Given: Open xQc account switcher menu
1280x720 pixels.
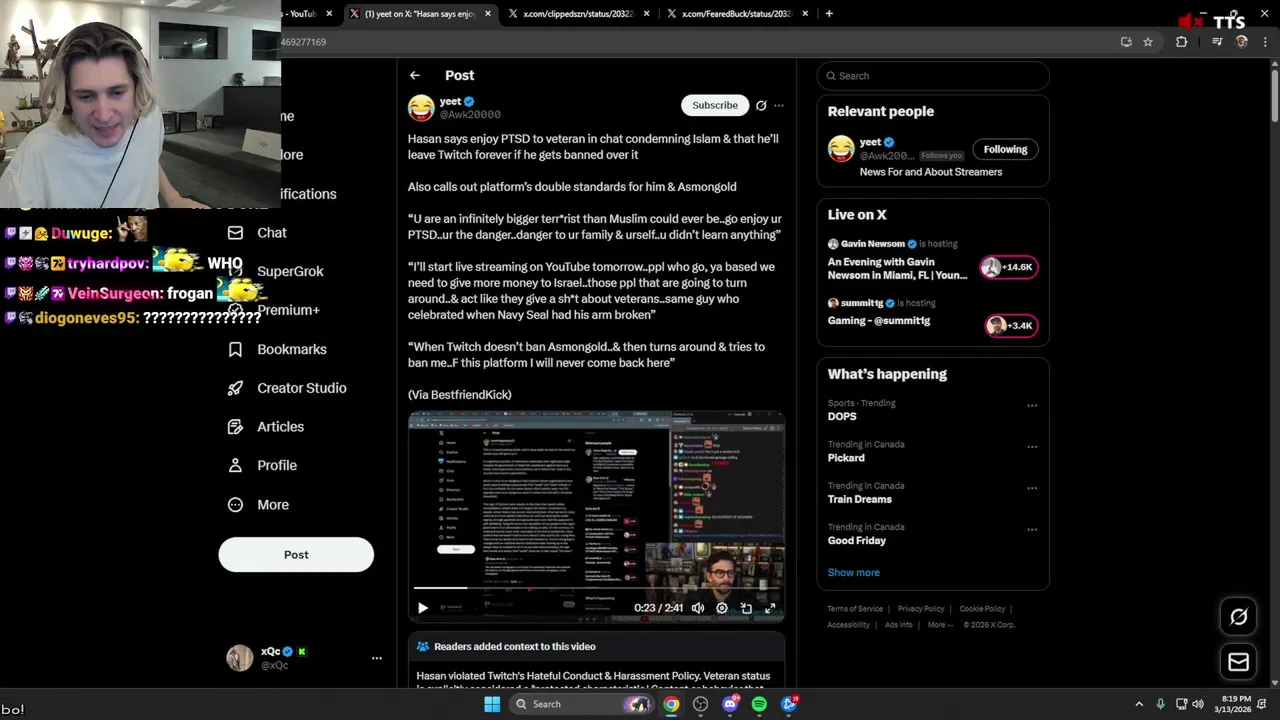Looking at the screenshot, I should point(377,658).
